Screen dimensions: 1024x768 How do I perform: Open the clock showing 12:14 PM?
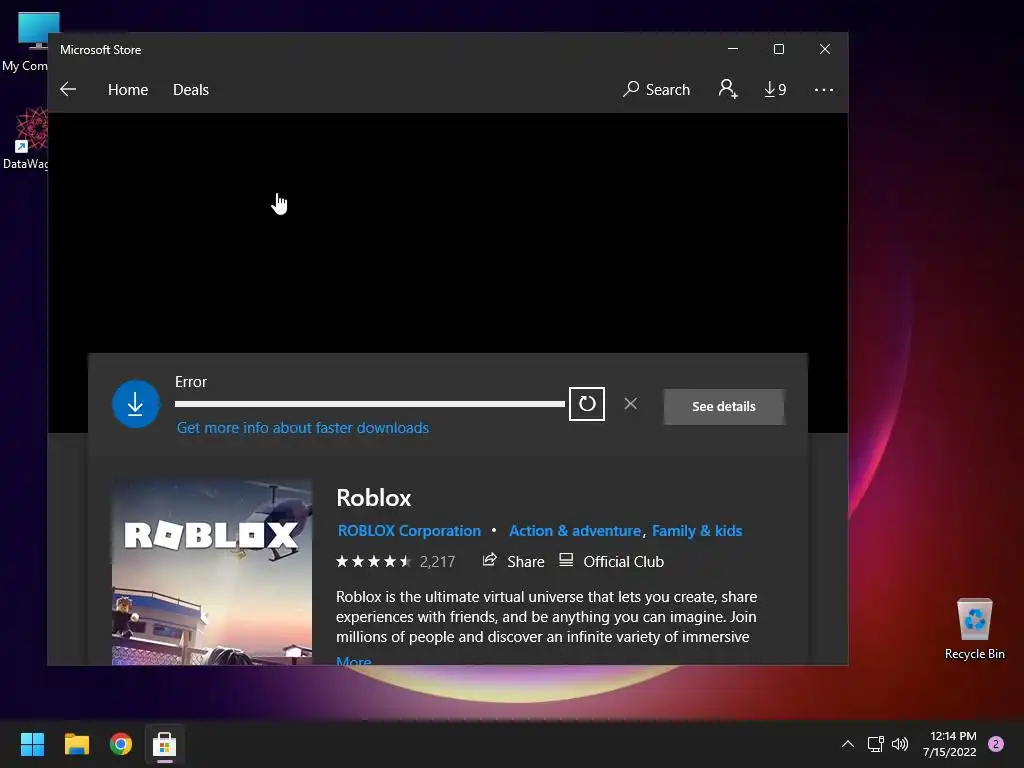tap(950, 744)
